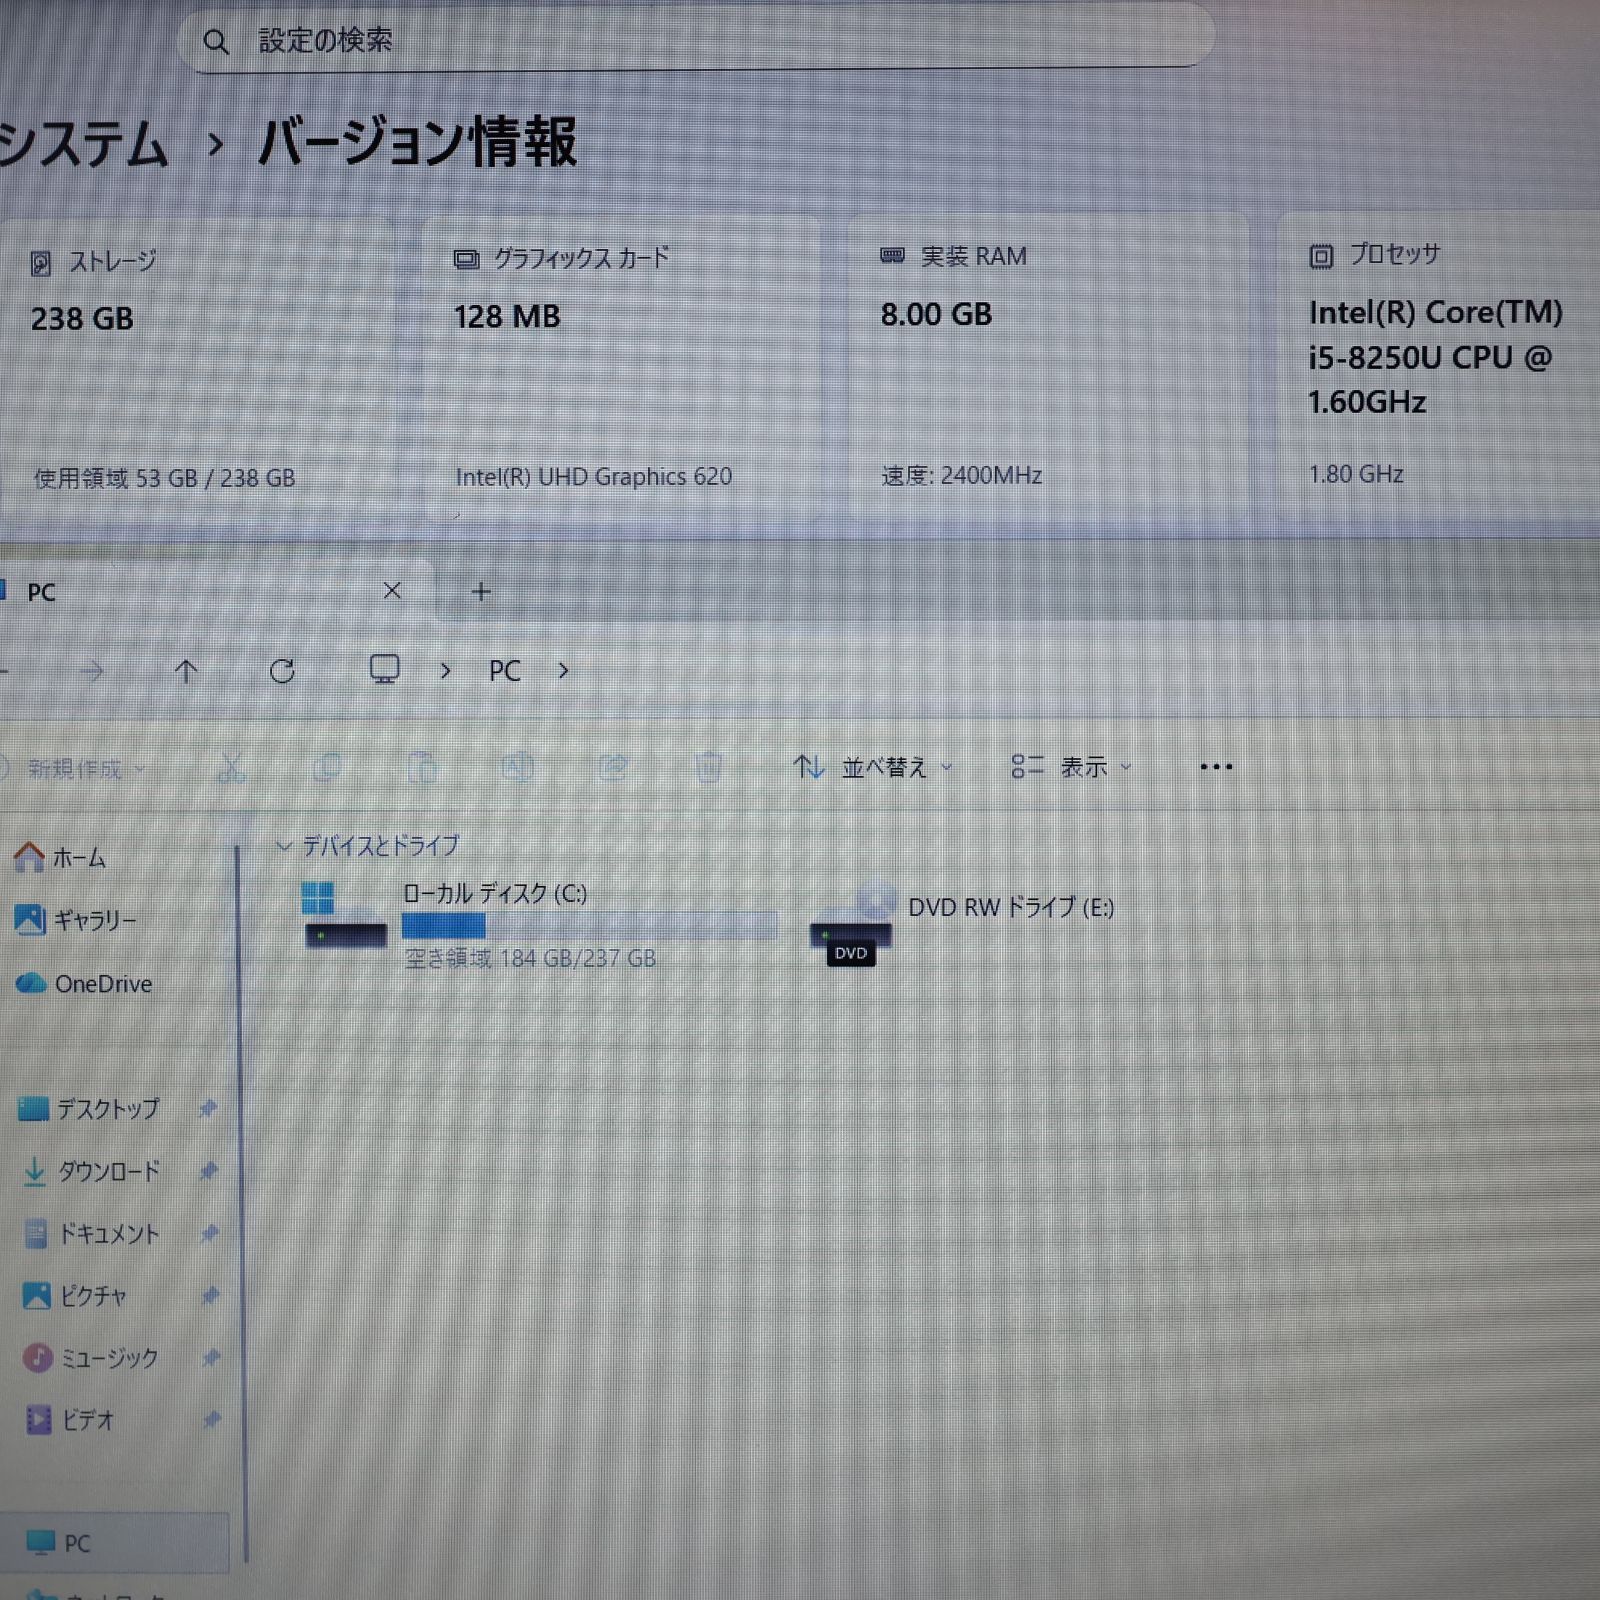Click the Up-one-level arrow icon
1600x1600 pixels.
coord(187,671)
